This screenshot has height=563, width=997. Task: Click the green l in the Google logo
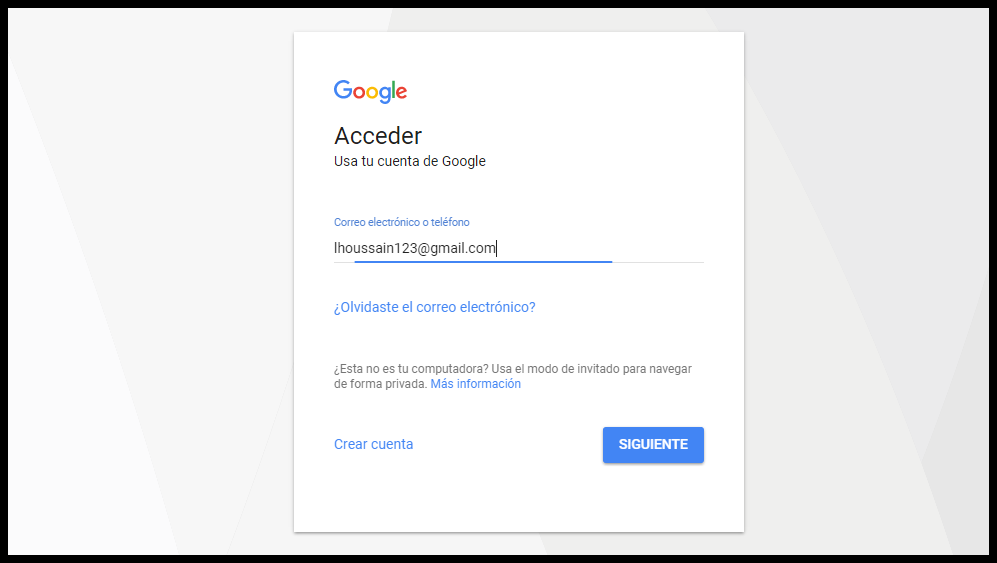[391, 90]
